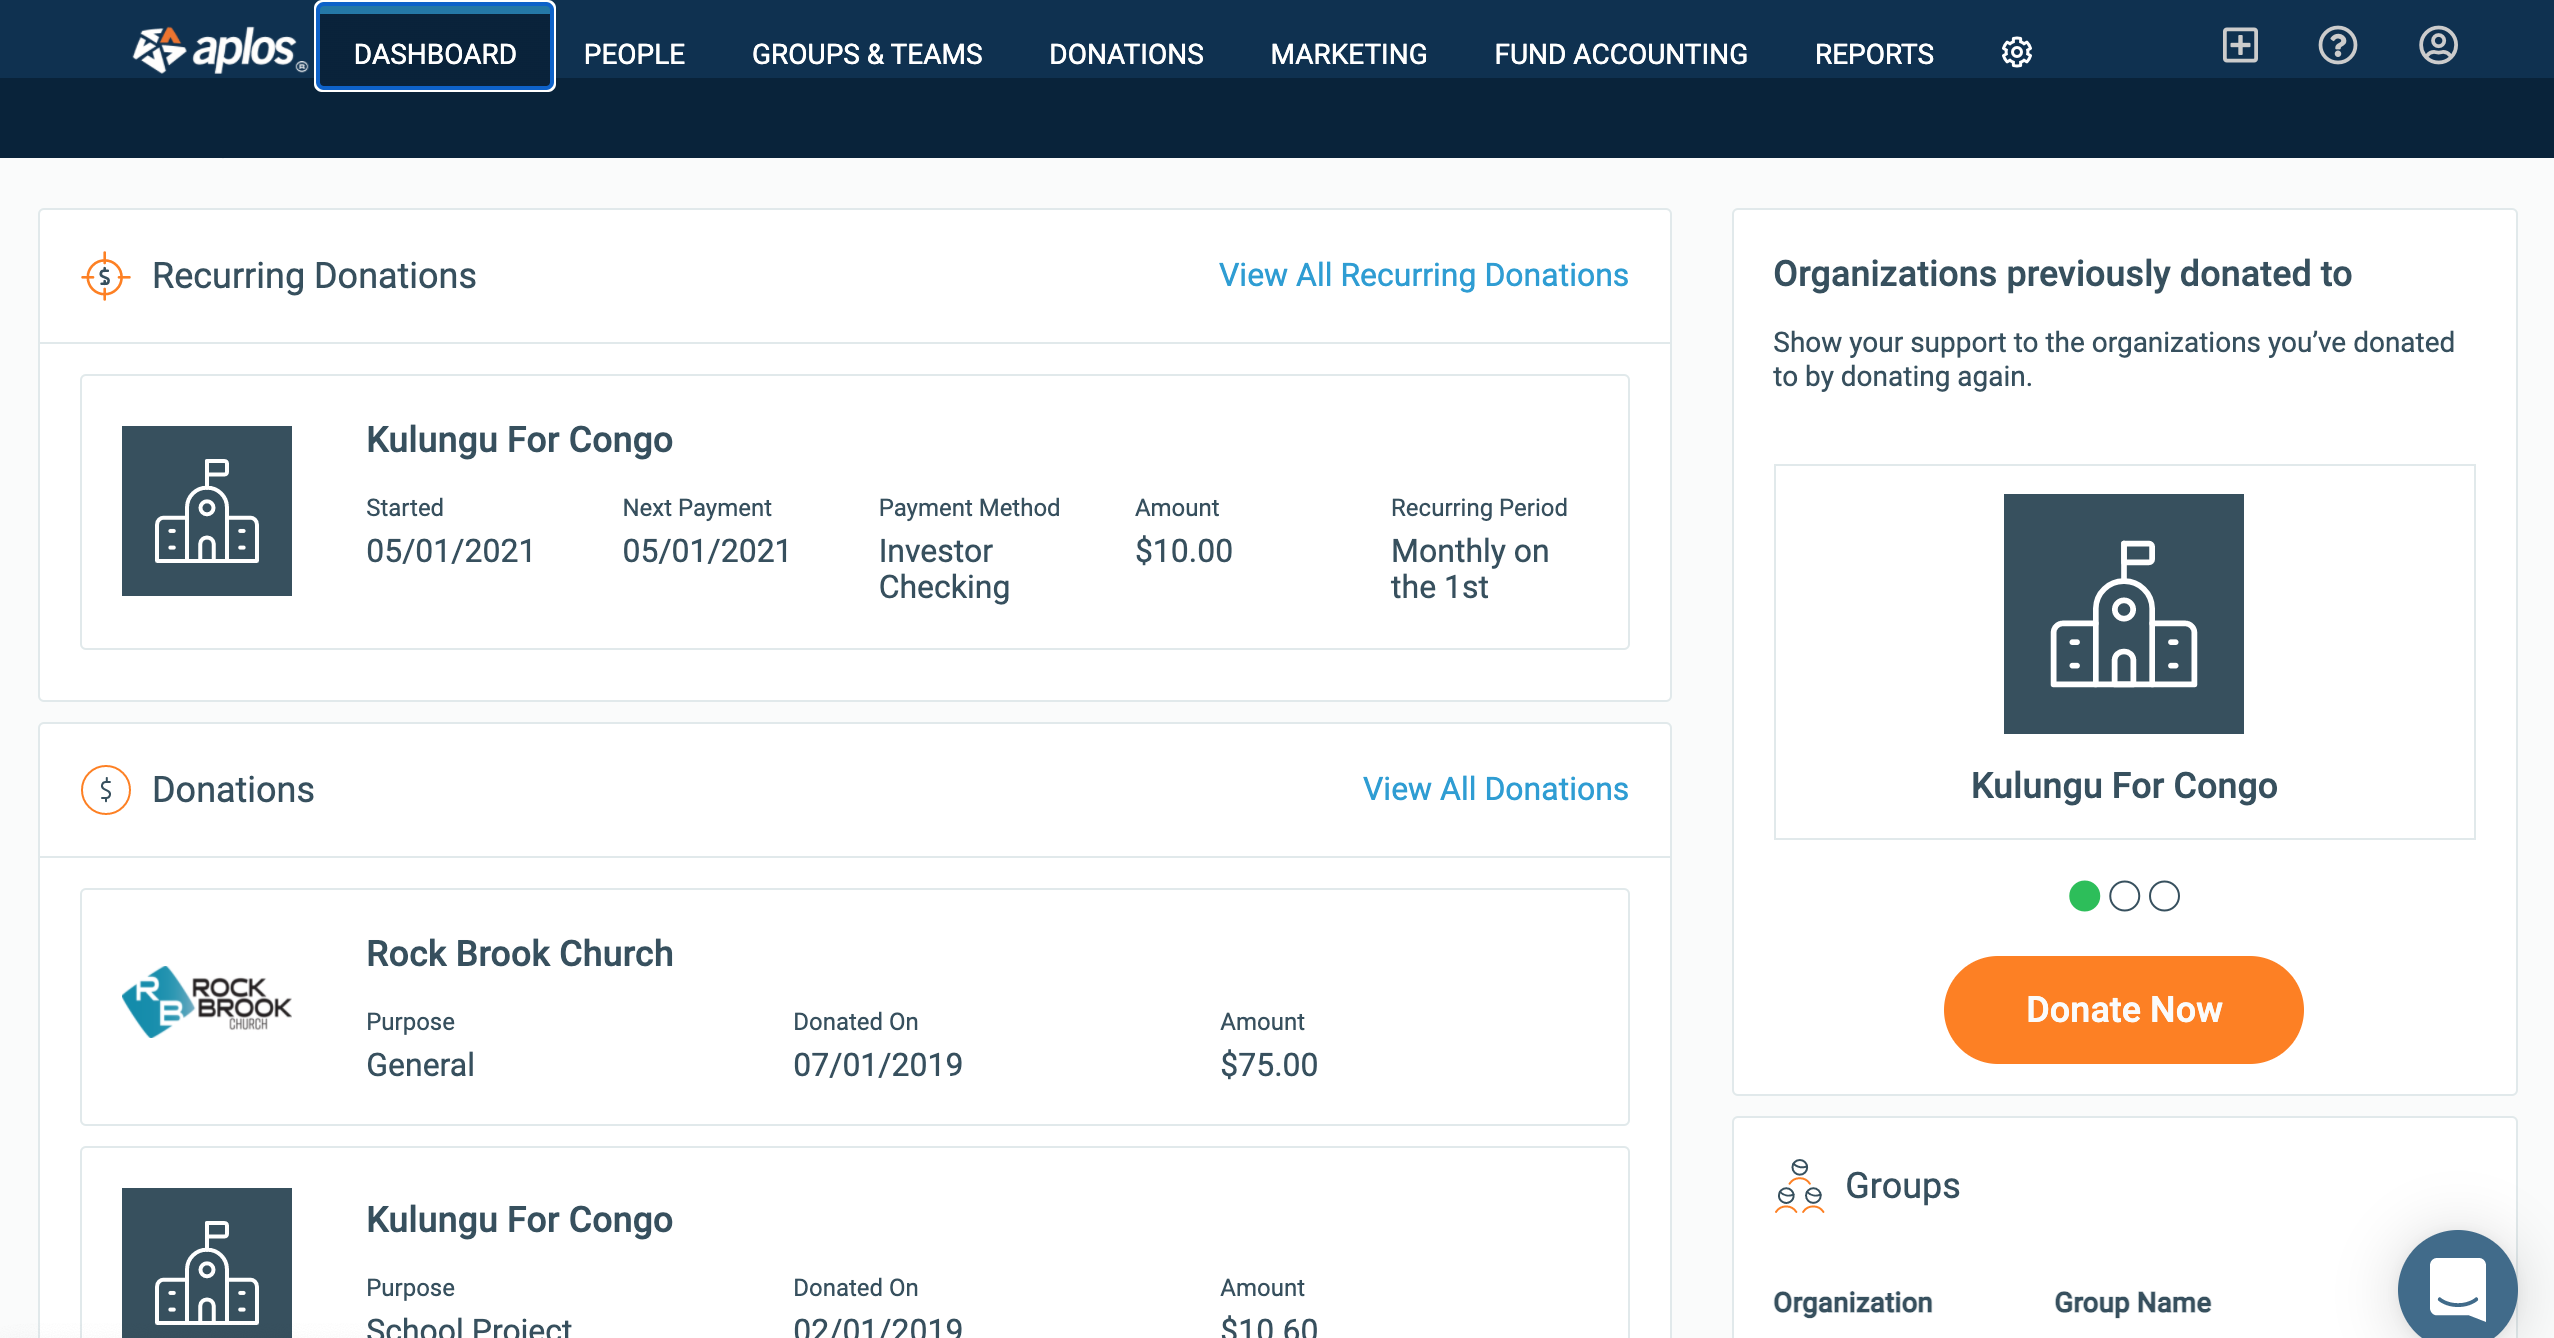Click the large Kulungu organization image in carousel
2554x1338 pixels.
pos(2124,614)
